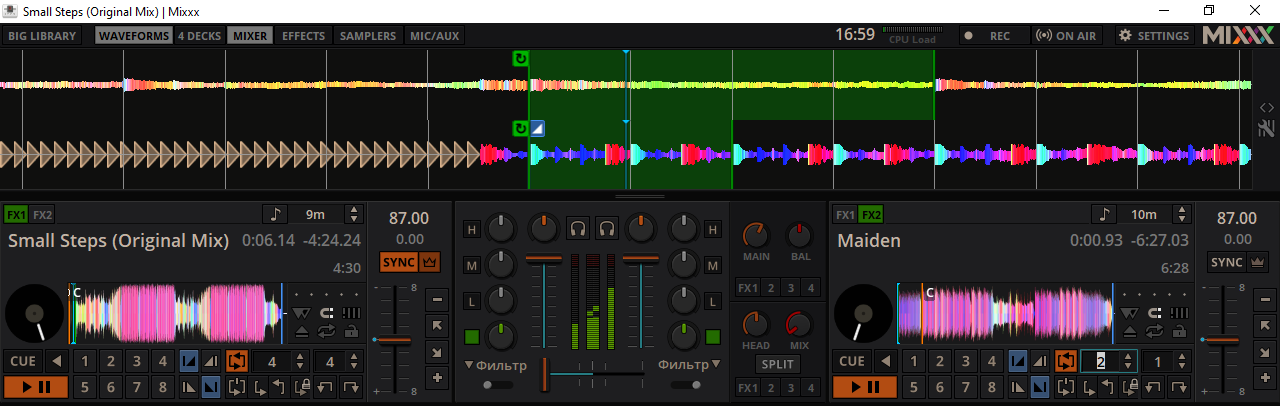Screen dimensions: 1280x406
Task: Eject track from Small Steps deck
Action: 302,332
